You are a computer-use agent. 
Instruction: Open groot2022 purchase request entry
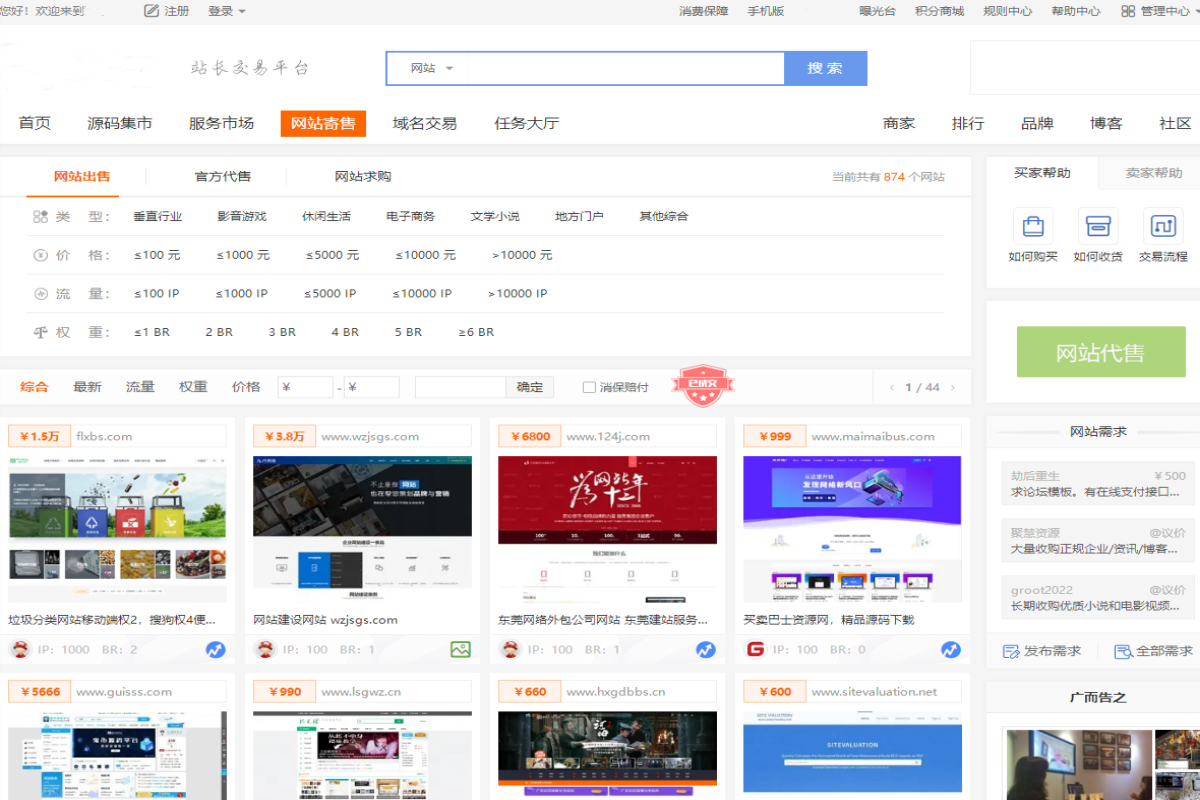[x=1098, y=598]
